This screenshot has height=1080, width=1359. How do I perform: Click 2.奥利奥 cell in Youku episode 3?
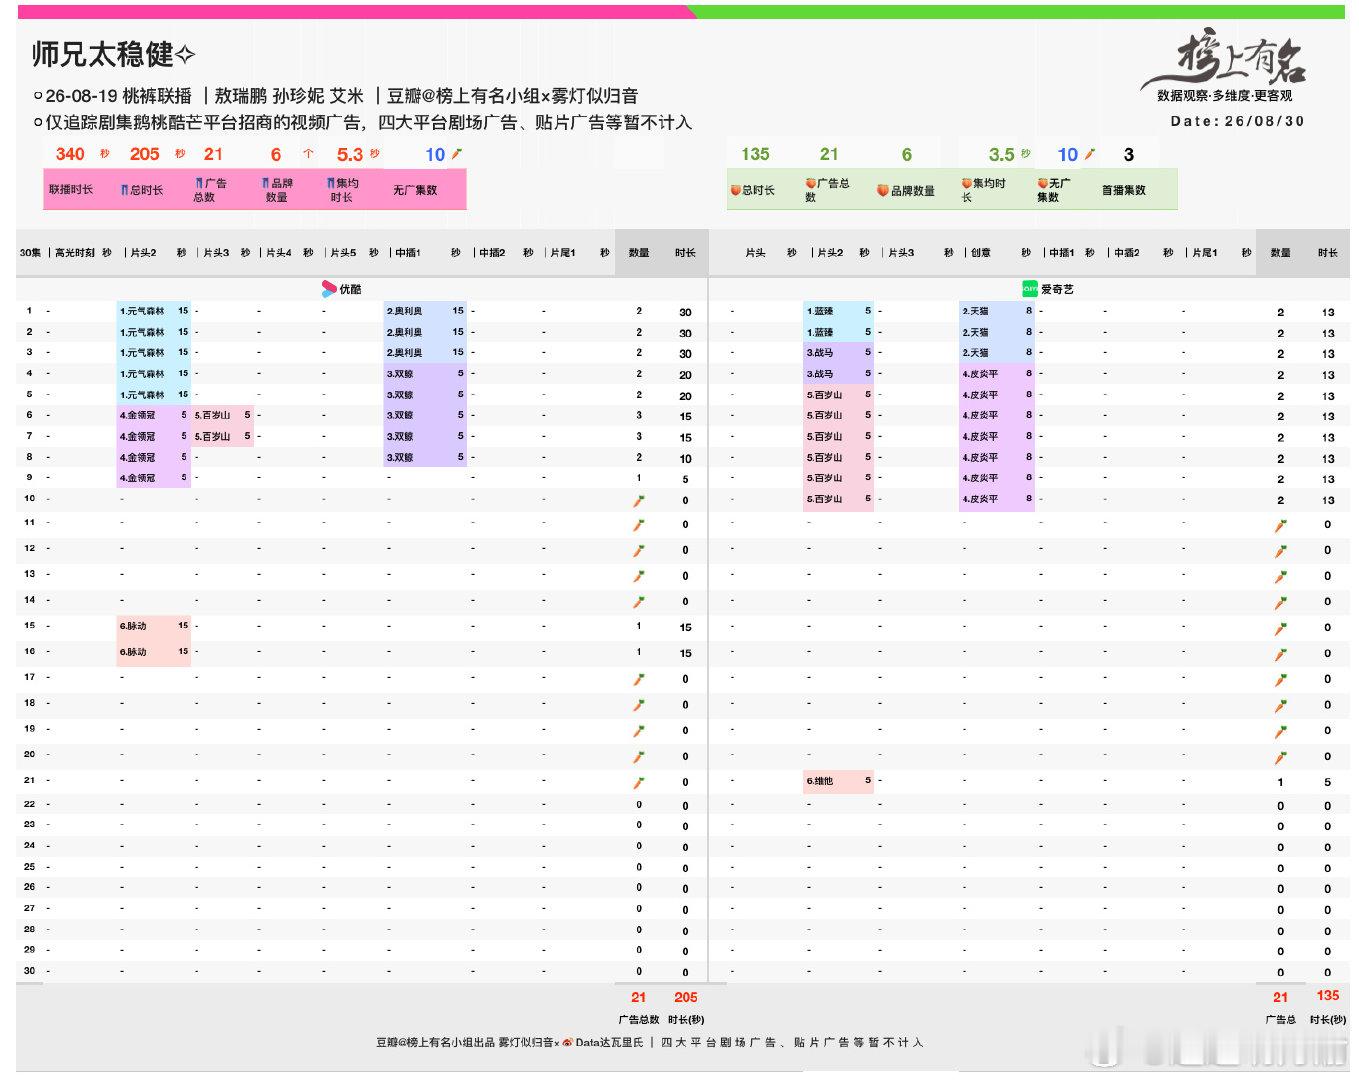click(x=425, y=353)
